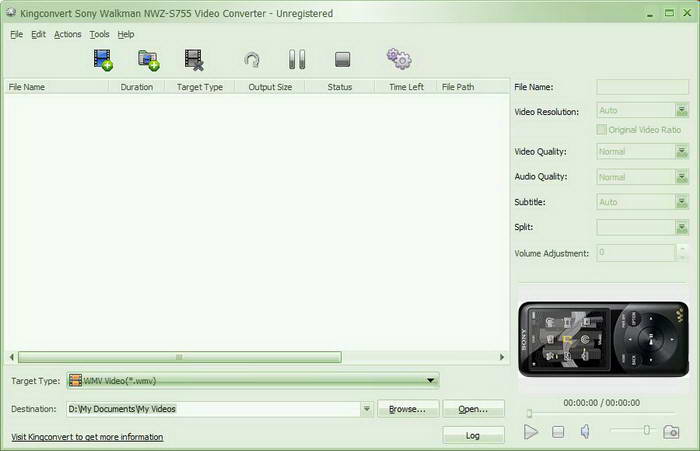700x451 pixels.
Task: Click the Volume Adjustment spinner arrows
Action: click(682, 253)
